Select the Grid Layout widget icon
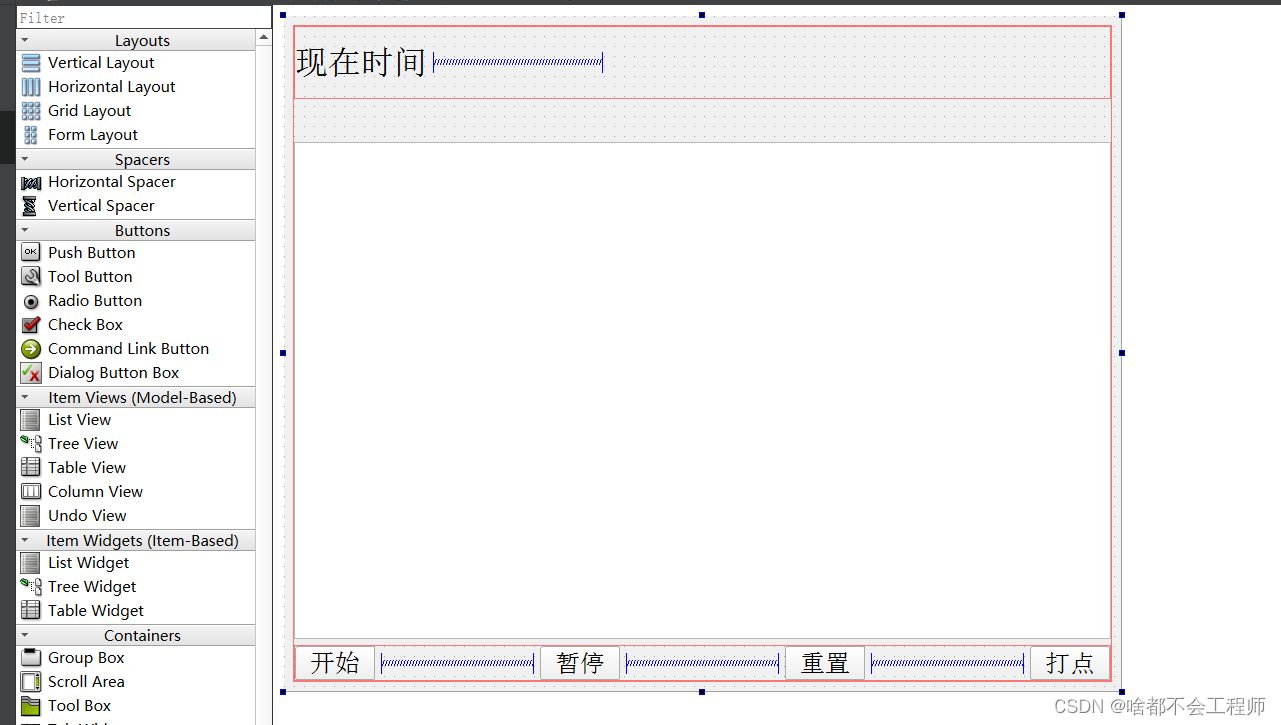 click(31, 110)
